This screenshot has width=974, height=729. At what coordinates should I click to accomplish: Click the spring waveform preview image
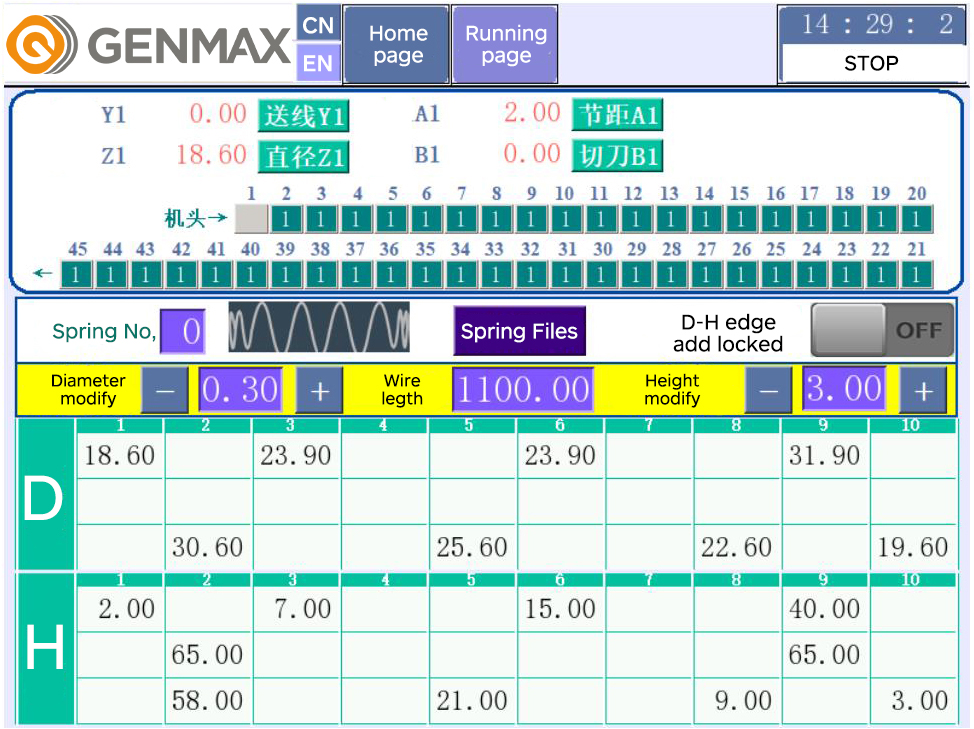pos(318,328)
